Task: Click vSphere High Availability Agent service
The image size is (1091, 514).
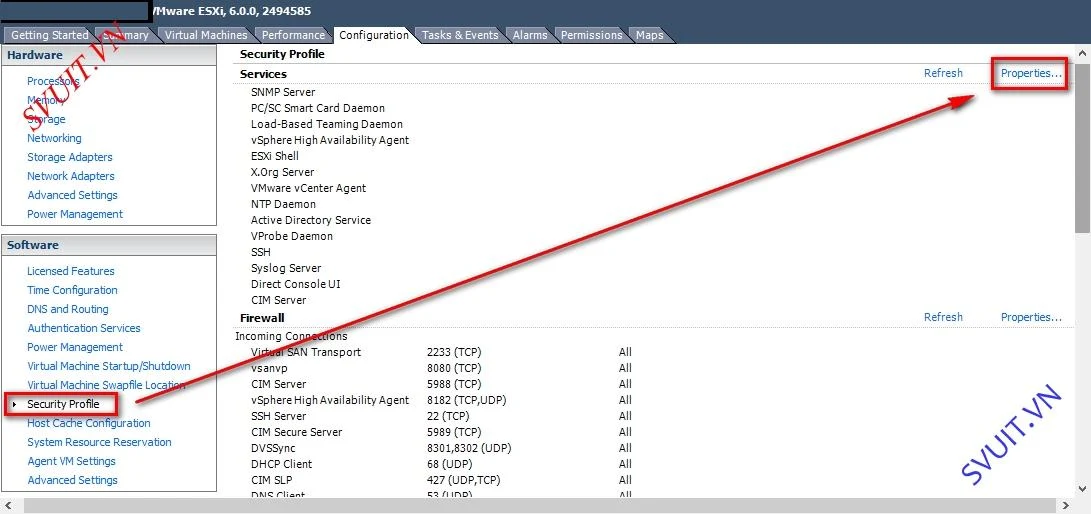Action: click(x=330, y=140)
